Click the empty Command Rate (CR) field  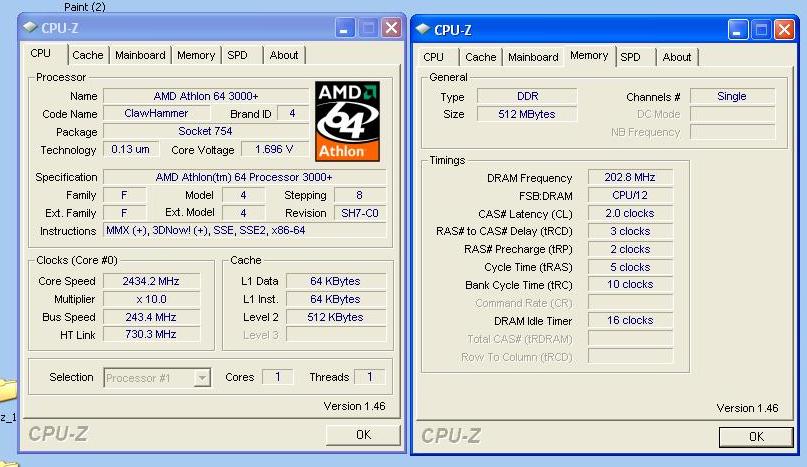tap(630, 302)
